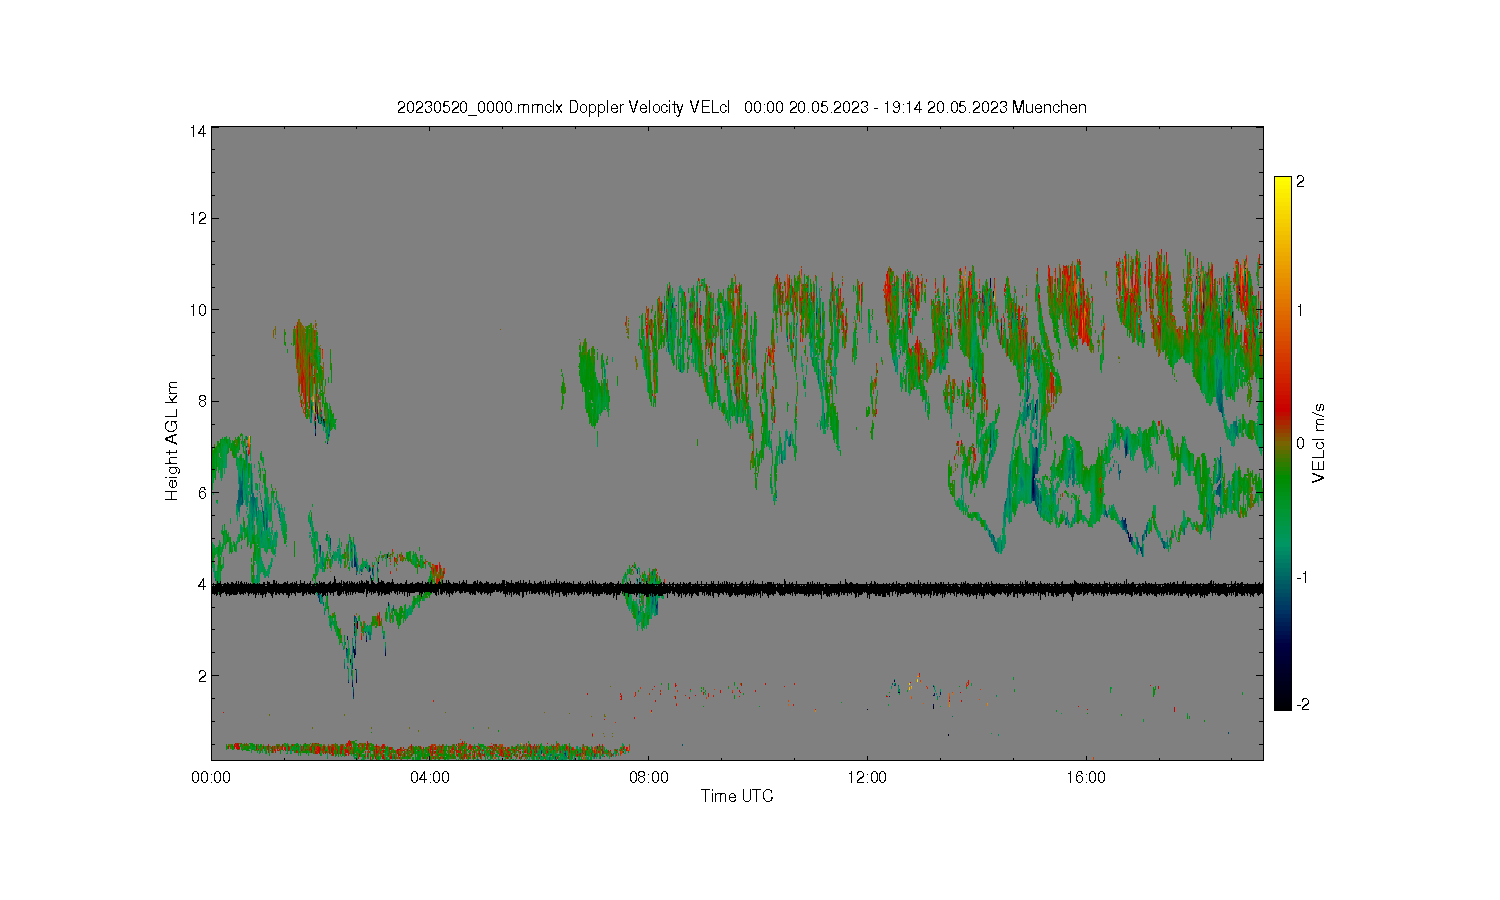Screen dimensions: 1500x900
Task: Click the height tick label 14
Action: [199, 131]
